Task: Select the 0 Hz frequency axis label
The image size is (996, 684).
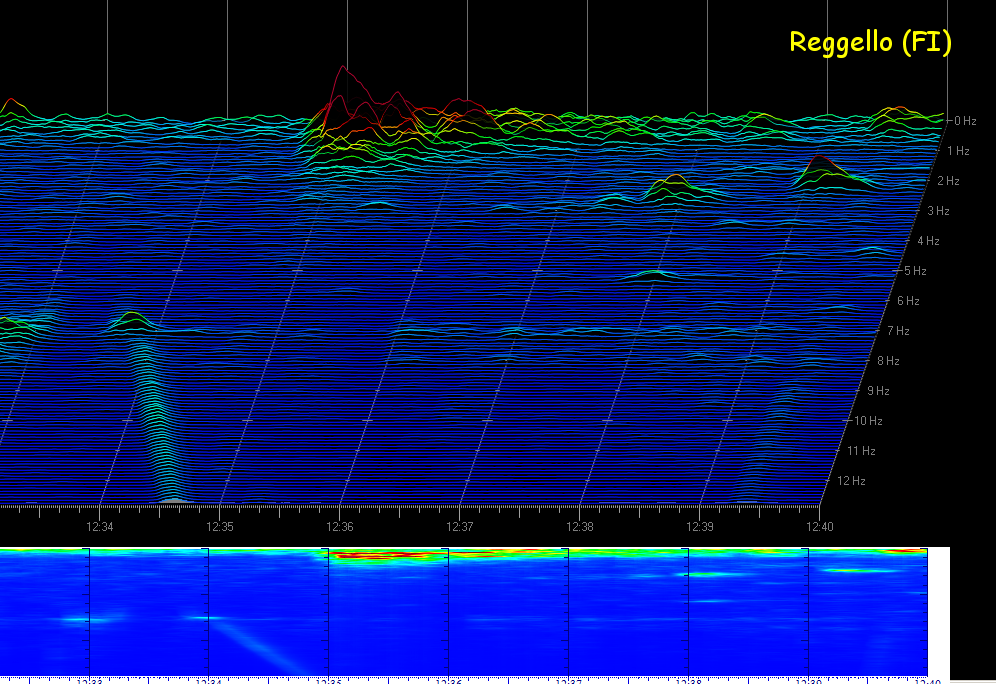Action: pos(964,121)
